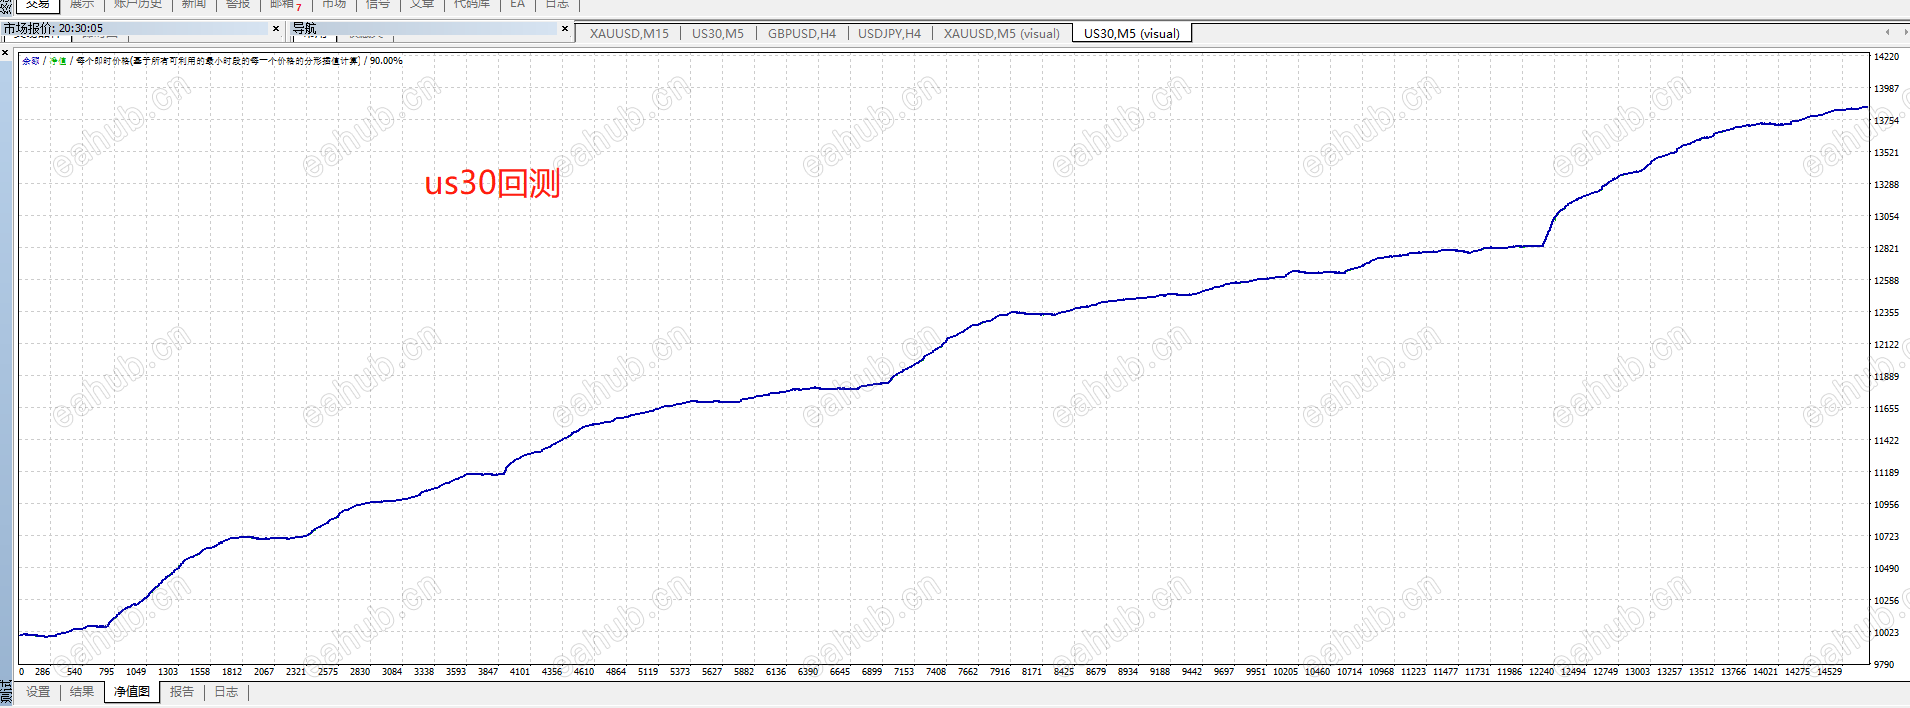Open the 报告 tab in the tester
Screen dimensions: 1910x708
[x=182, y=692]
